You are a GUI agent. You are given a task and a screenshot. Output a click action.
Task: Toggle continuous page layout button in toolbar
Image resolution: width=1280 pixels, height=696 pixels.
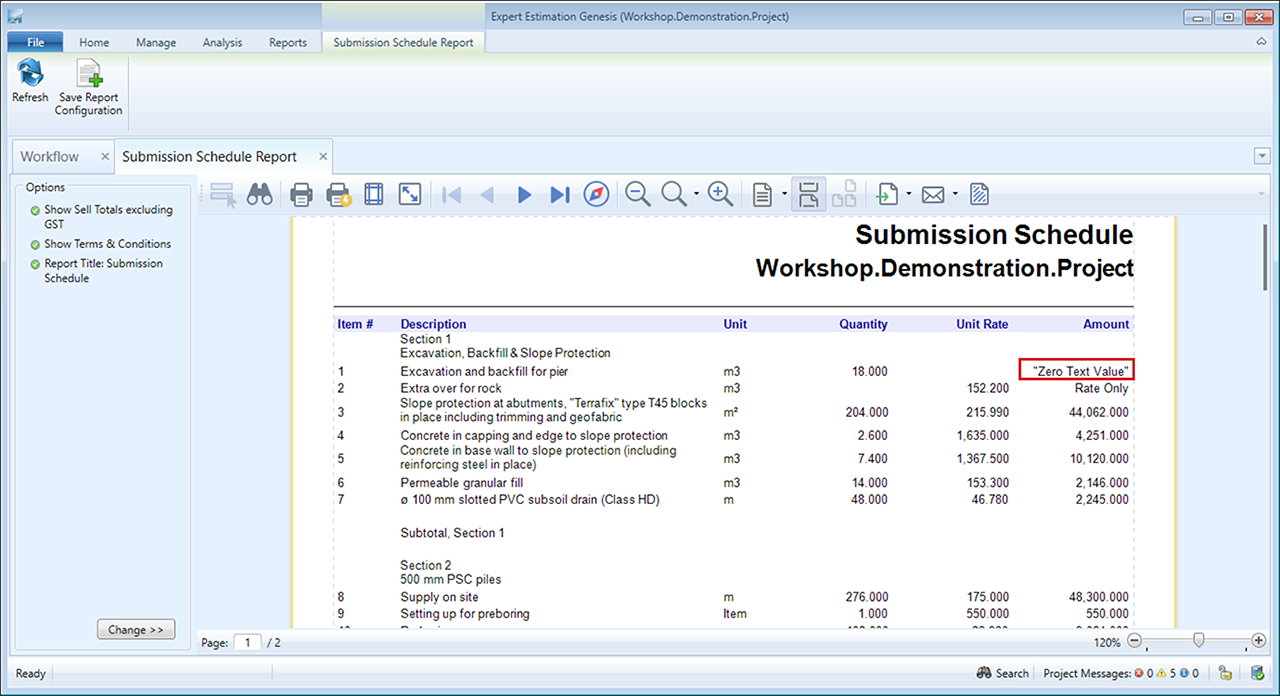pos(809,194)
